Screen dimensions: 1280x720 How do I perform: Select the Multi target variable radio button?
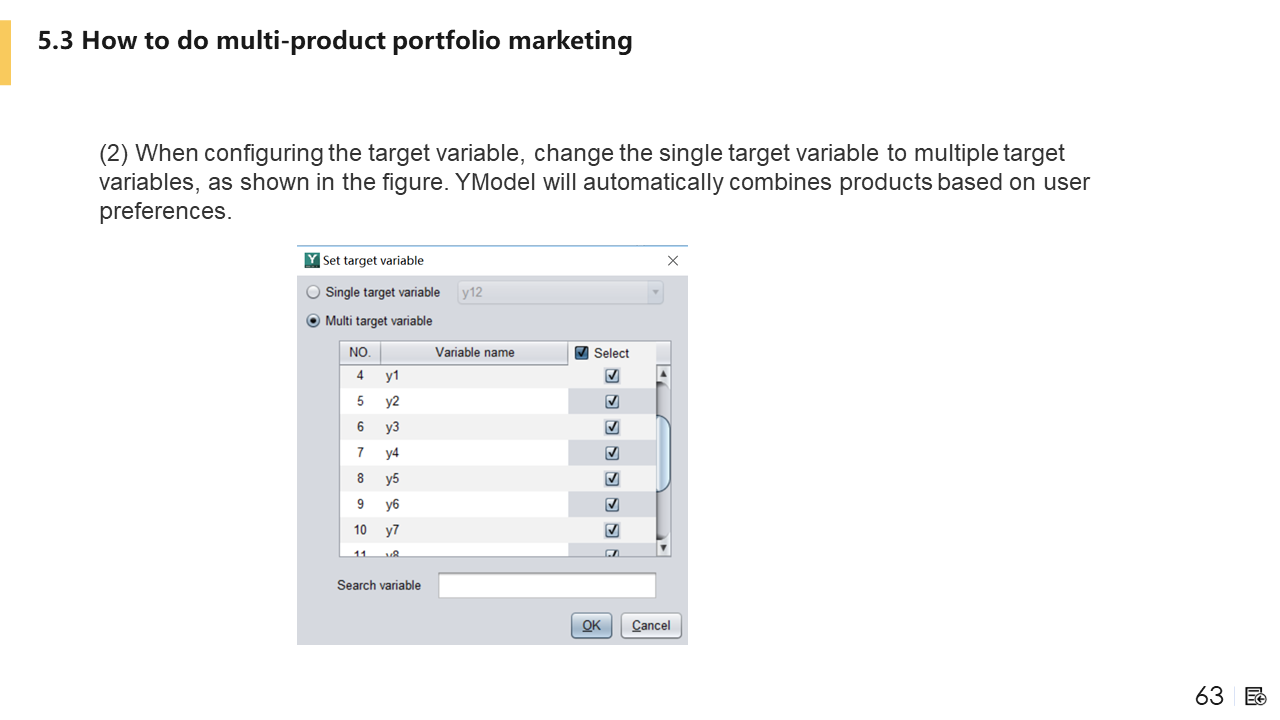[314, 321]
